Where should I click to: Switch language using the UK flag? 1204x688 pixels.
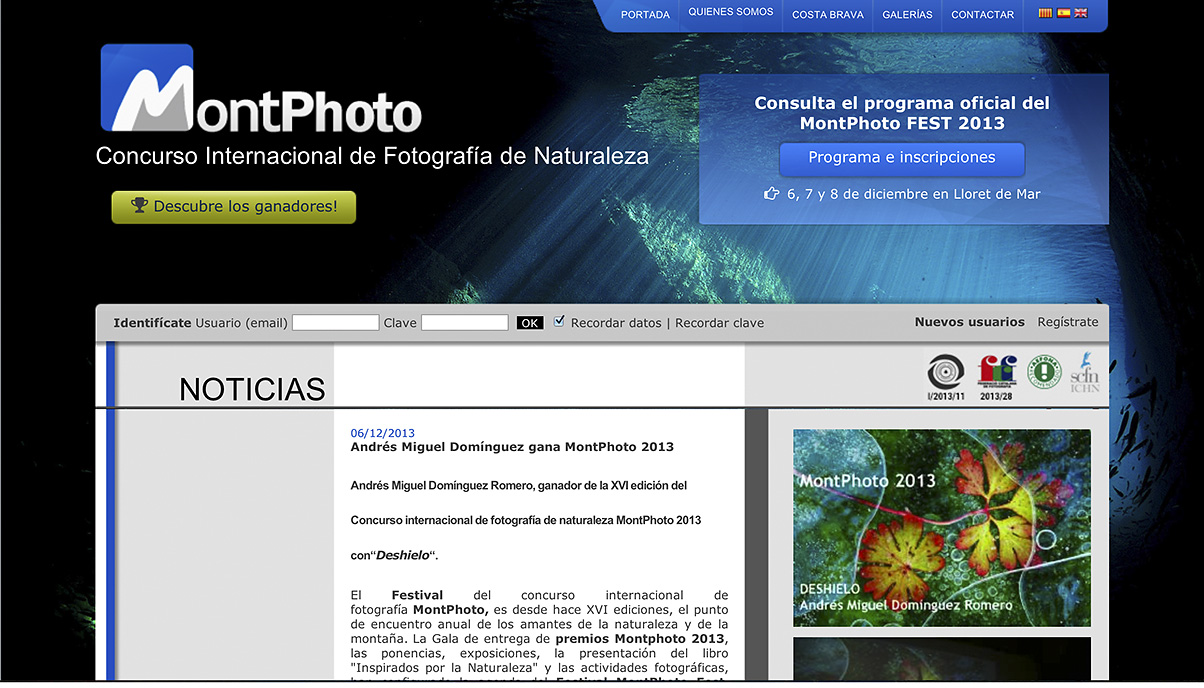pos(1081,13)
